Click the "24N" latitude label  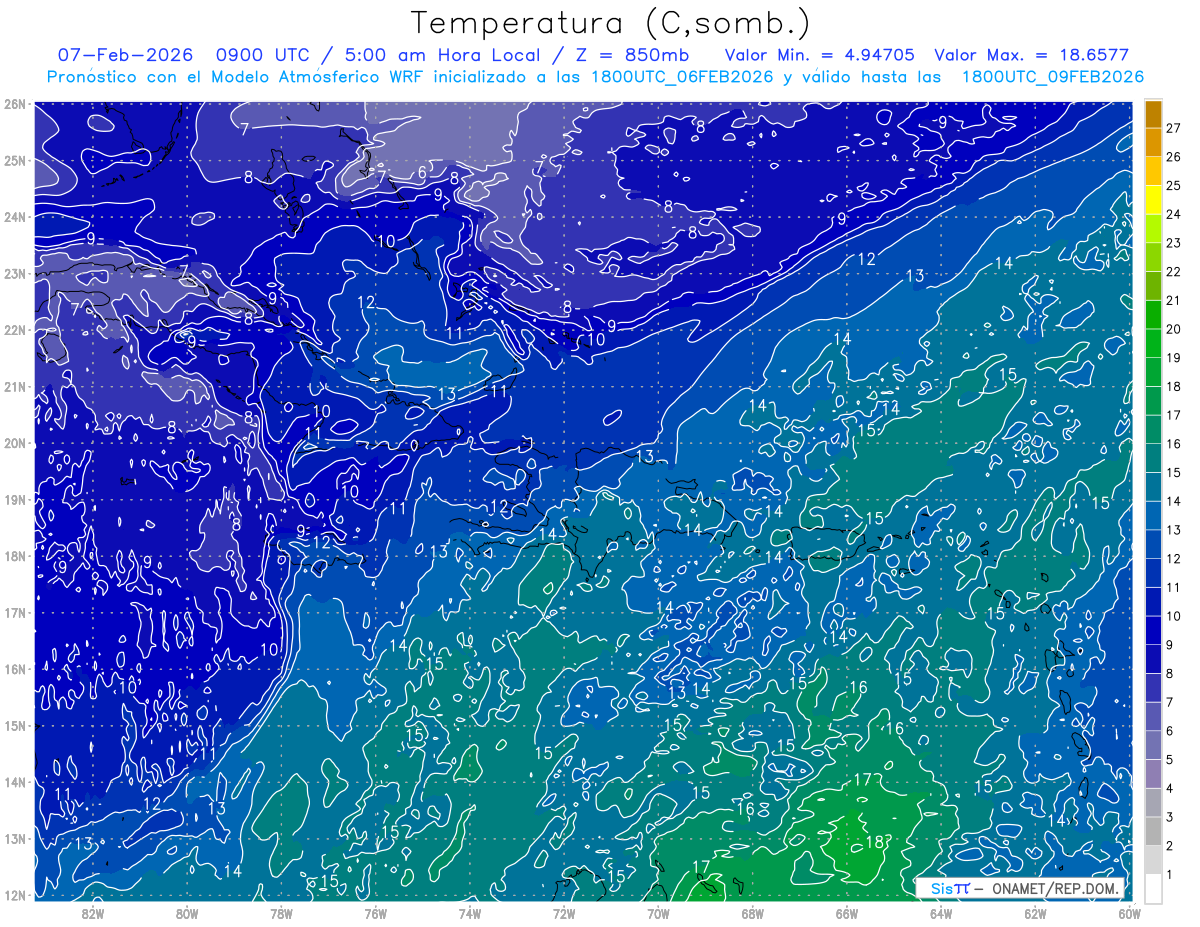tap(14, 217)
